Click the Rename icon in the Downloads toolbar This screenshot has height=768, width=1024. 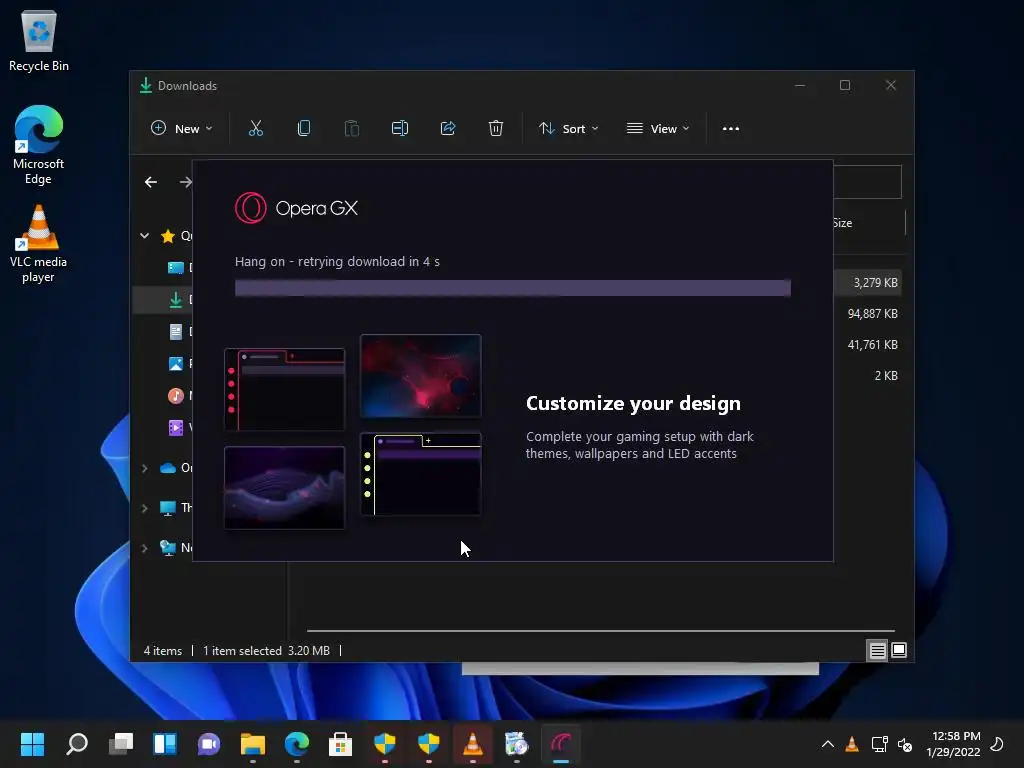400,129
